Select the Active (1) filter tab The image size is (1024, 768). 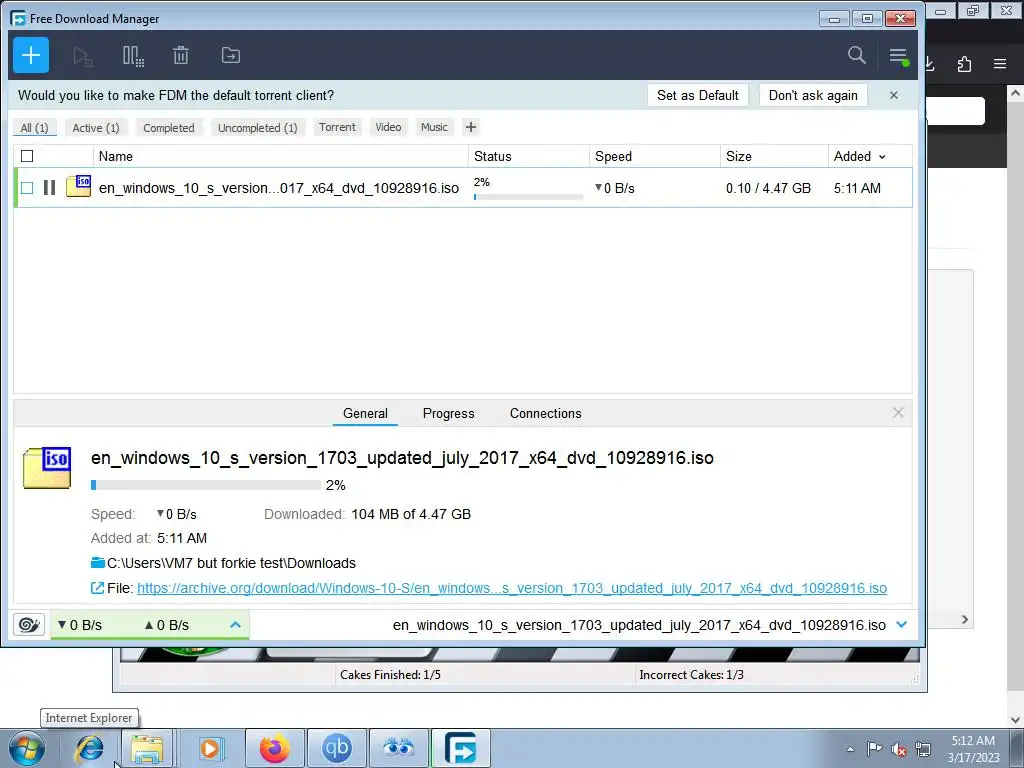click(96, 127)
